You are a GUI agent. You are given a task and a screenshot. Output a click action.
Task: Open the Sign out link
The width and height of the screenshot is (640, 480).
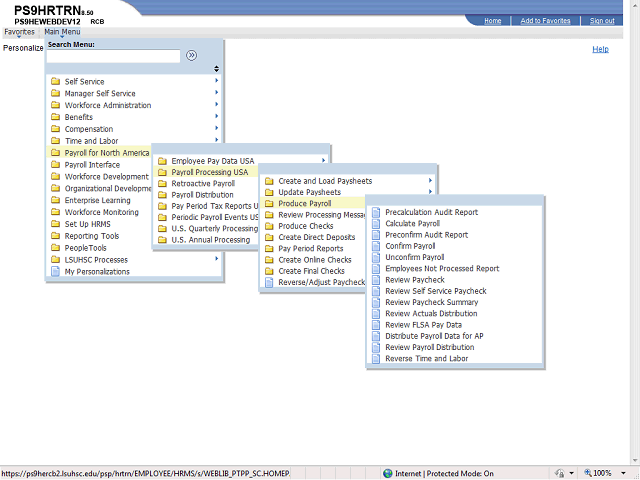click(x=602, y=20)
